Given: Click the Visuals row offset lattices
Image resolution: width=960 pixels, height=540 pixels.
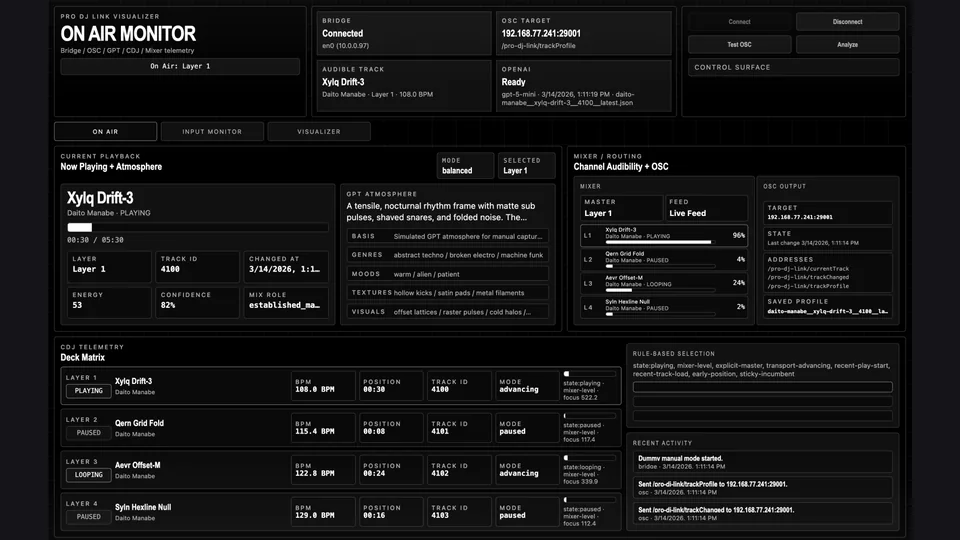Looking at the screenshot, I should coord(448,312).
